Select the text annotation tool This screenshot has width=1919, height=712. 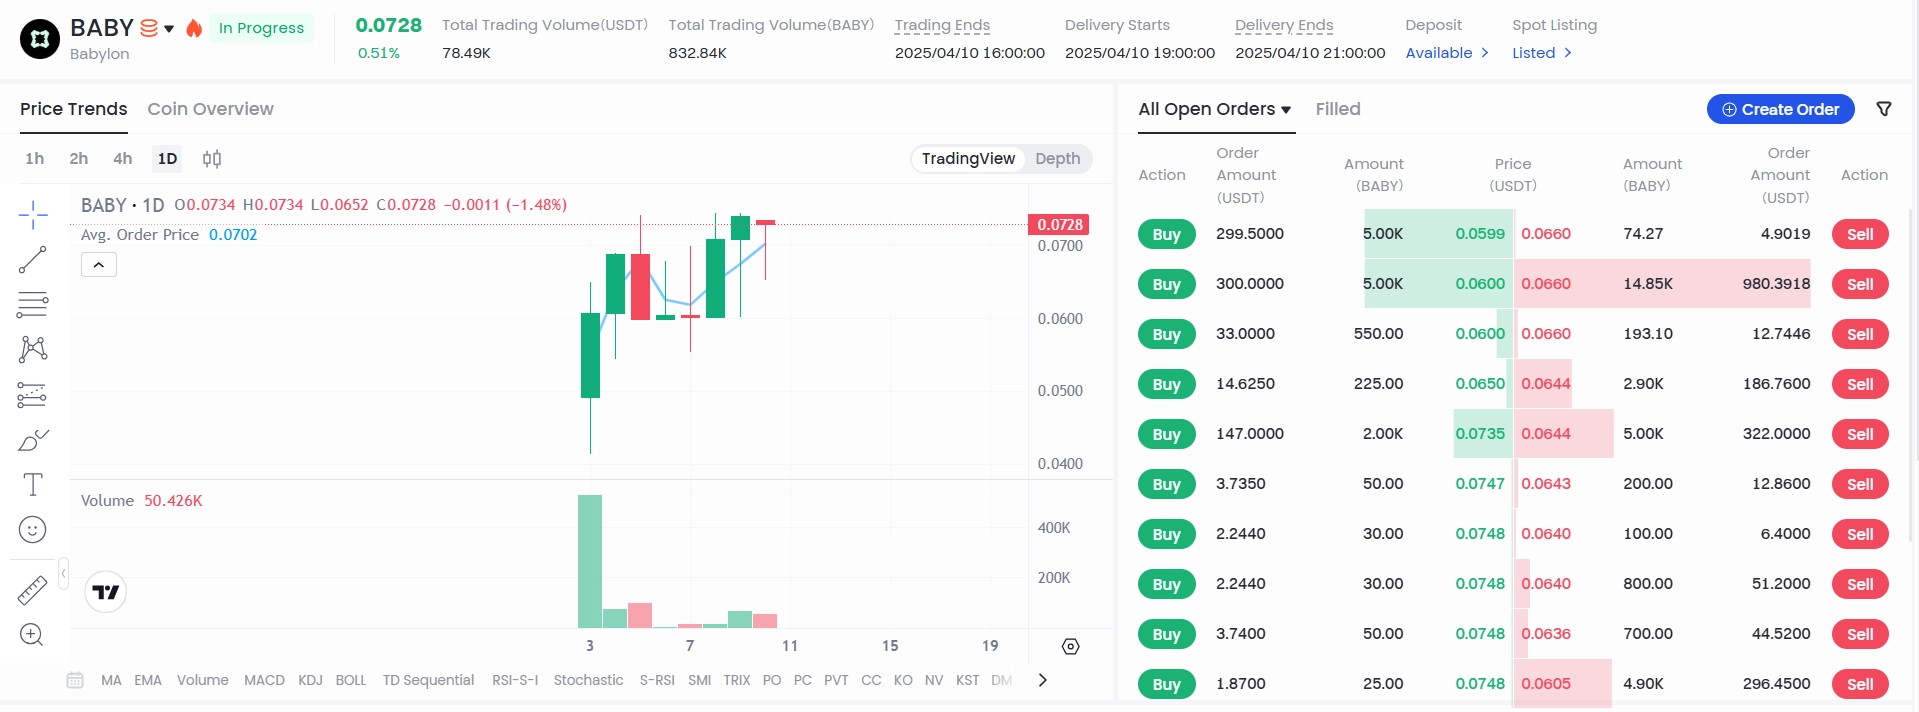(x=33, y=485)
